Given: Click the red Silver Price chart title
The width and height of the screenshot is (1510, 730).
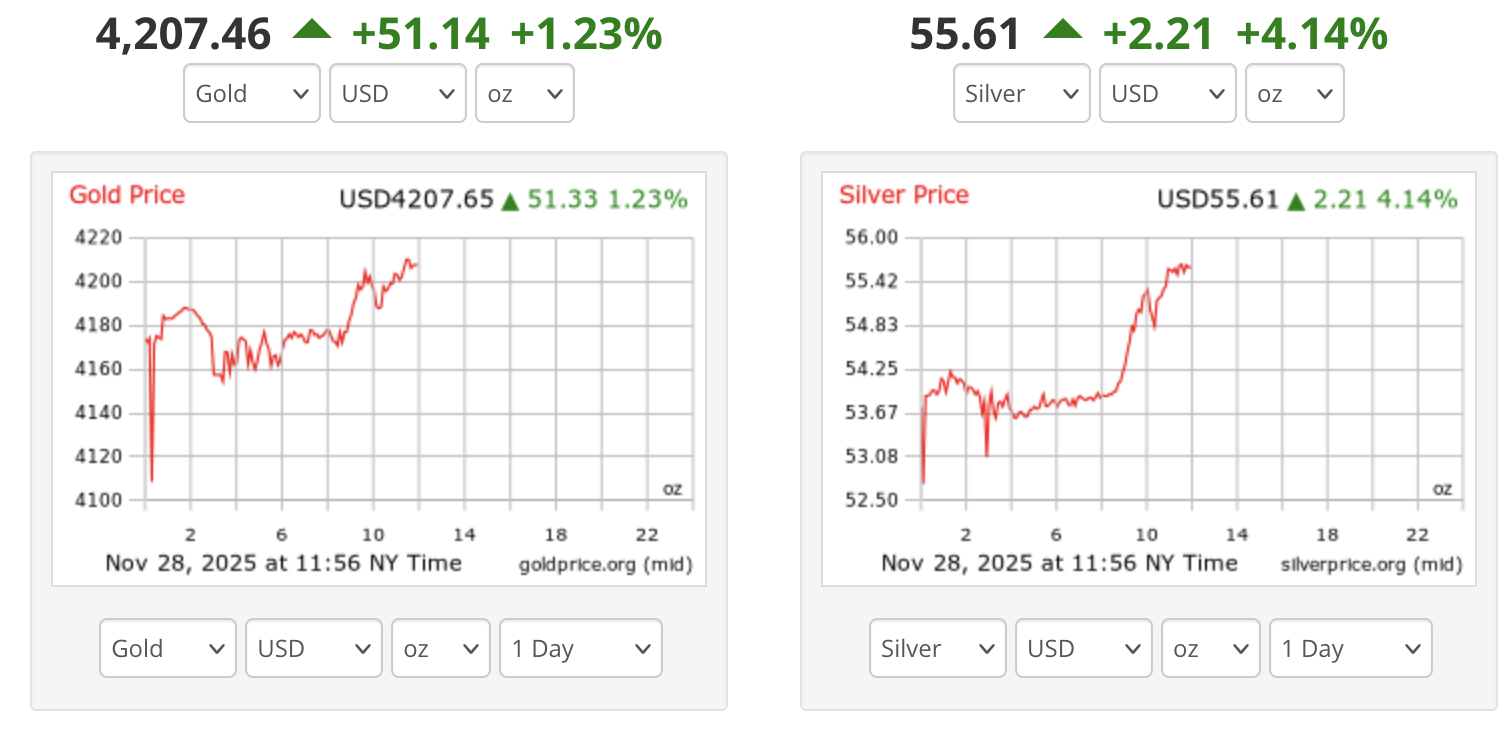Looking at the screenshot, I should coord(904,195).
